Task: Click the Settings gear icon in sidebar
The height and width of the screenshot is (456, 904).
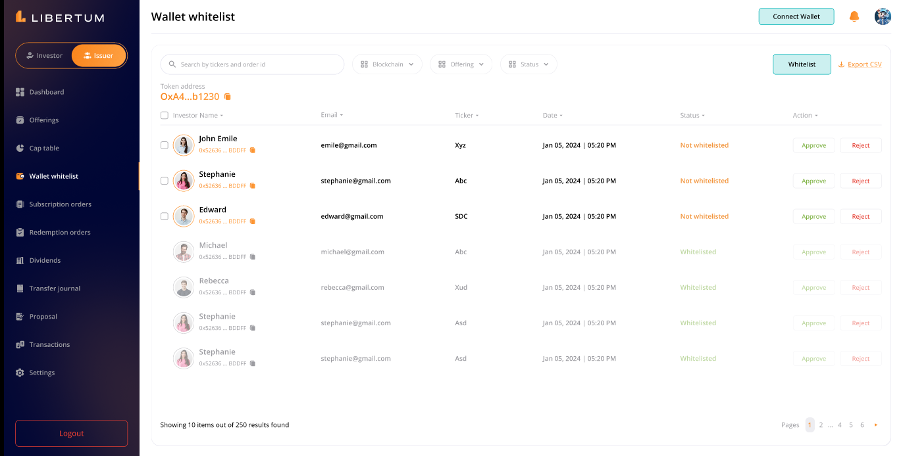Action: pyautogui.click(x=20, y=372)
